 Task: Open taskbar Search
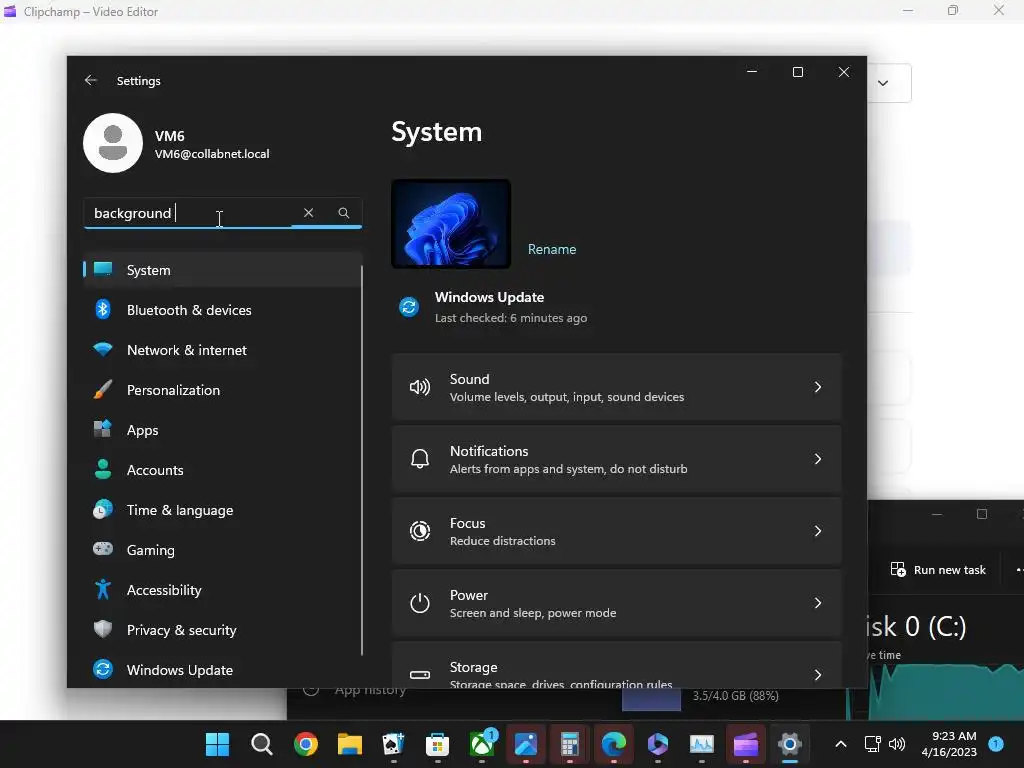click(262, 744)
